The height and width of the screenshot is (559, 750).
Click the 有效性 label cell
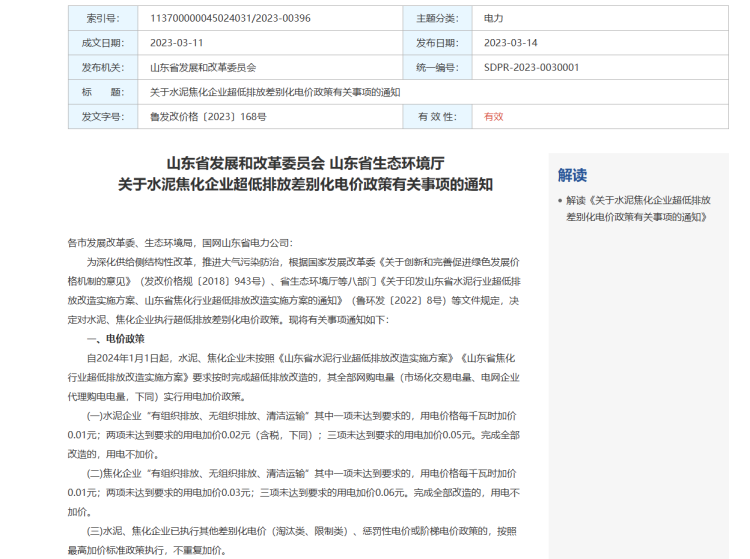(x=437, y=117)
